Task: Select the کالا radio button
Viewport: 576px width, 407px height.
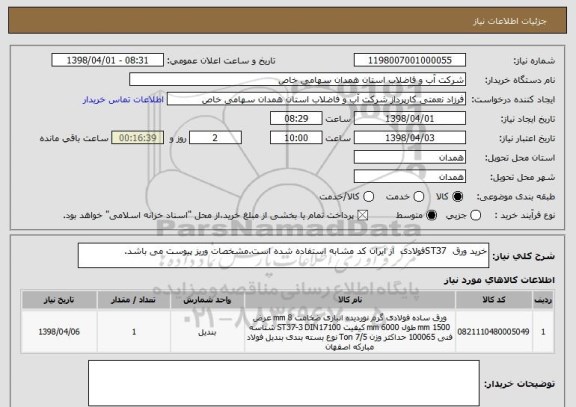Action: click(458, 197)
